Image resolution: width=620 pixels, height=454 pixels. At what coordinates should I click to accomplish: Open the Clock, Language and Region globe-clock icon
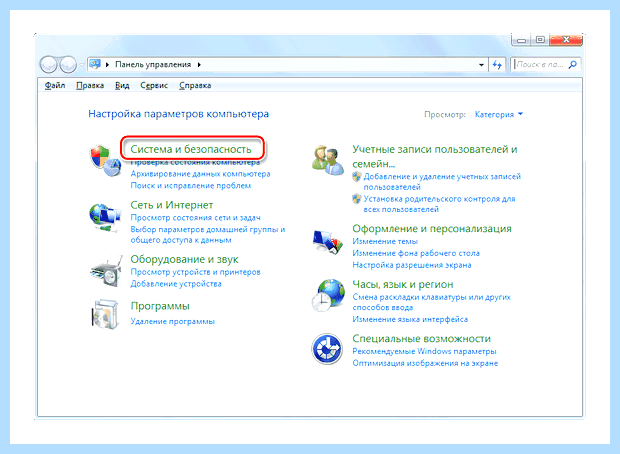(328, 295)
